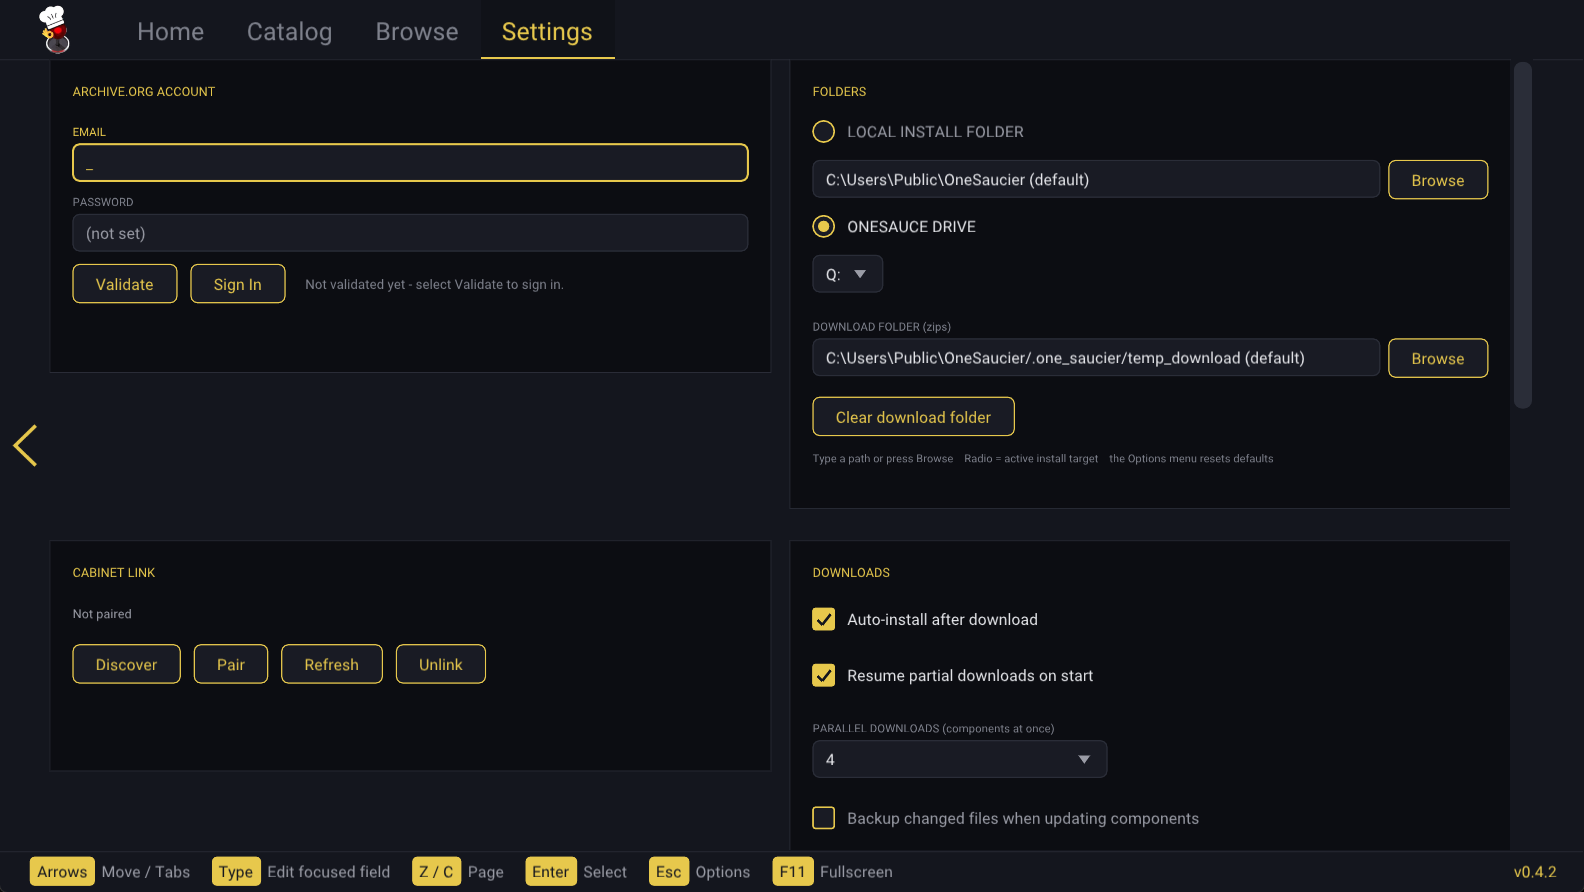Edit the download folder path field
The width and height of the screenshot is (1584, 892).
tap(1096, 357)
